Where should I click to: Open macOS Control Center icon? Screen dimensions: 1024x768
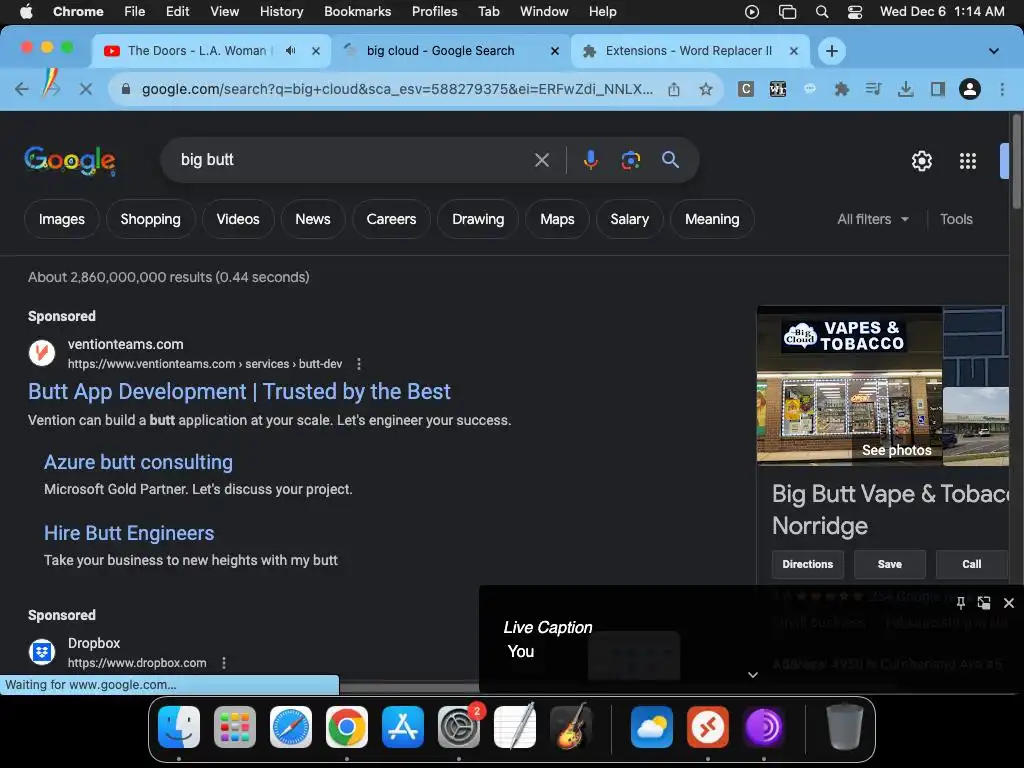click(854, 12)
